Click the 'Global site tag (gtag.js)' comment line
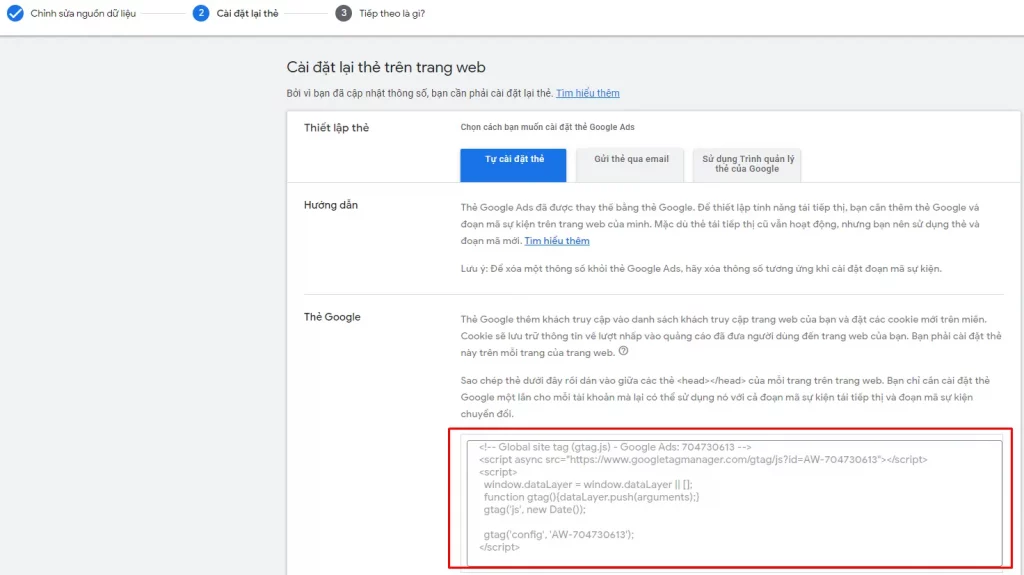Screen dimensions: 1024x575 pos(615,447)
